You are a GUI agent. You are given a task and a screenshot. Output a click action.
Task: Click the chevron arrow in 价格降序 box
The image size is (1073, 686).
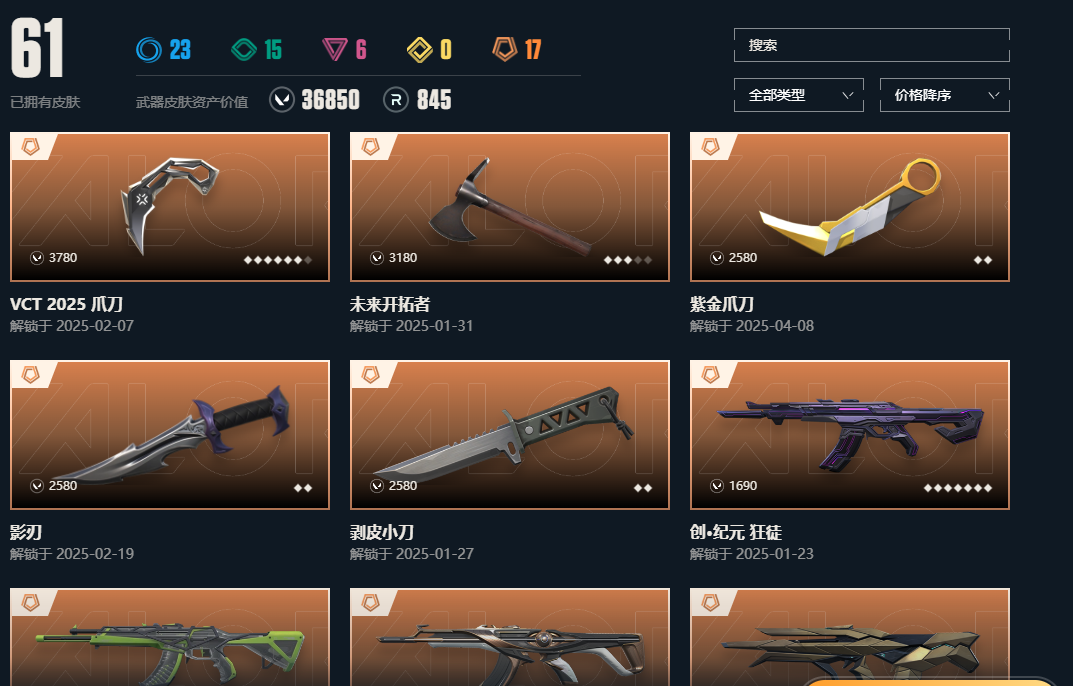pos(994,95)
